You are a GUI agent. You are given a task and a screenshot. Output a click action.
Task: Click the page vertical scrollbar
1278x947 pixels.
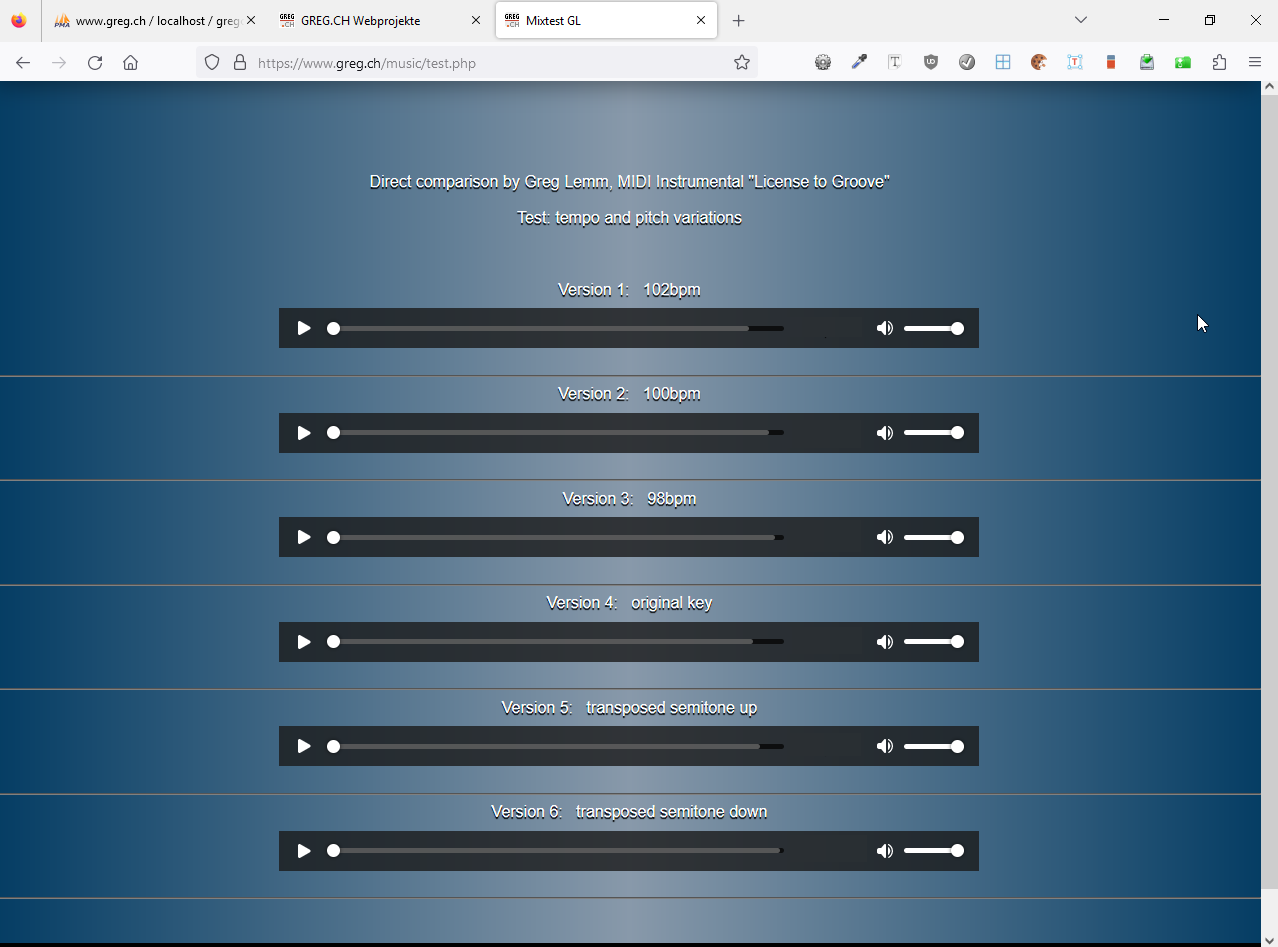1269,492
